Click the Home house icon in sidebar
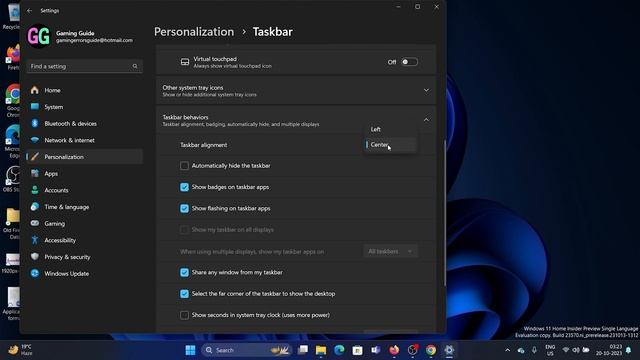640x360 pixels. 35,90
